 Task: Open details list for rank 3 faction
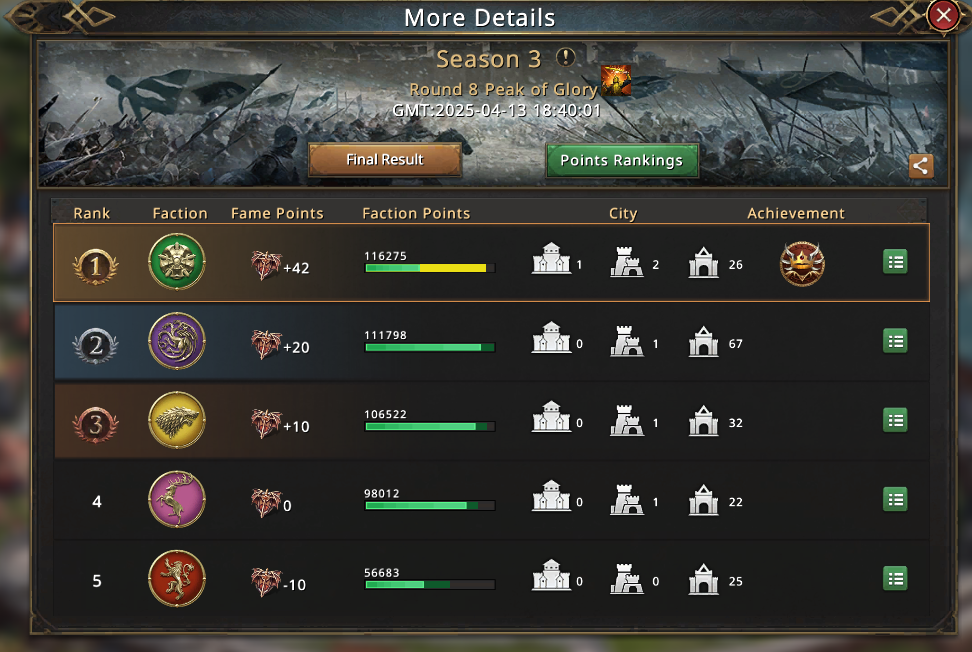click(x=895, y=421)
